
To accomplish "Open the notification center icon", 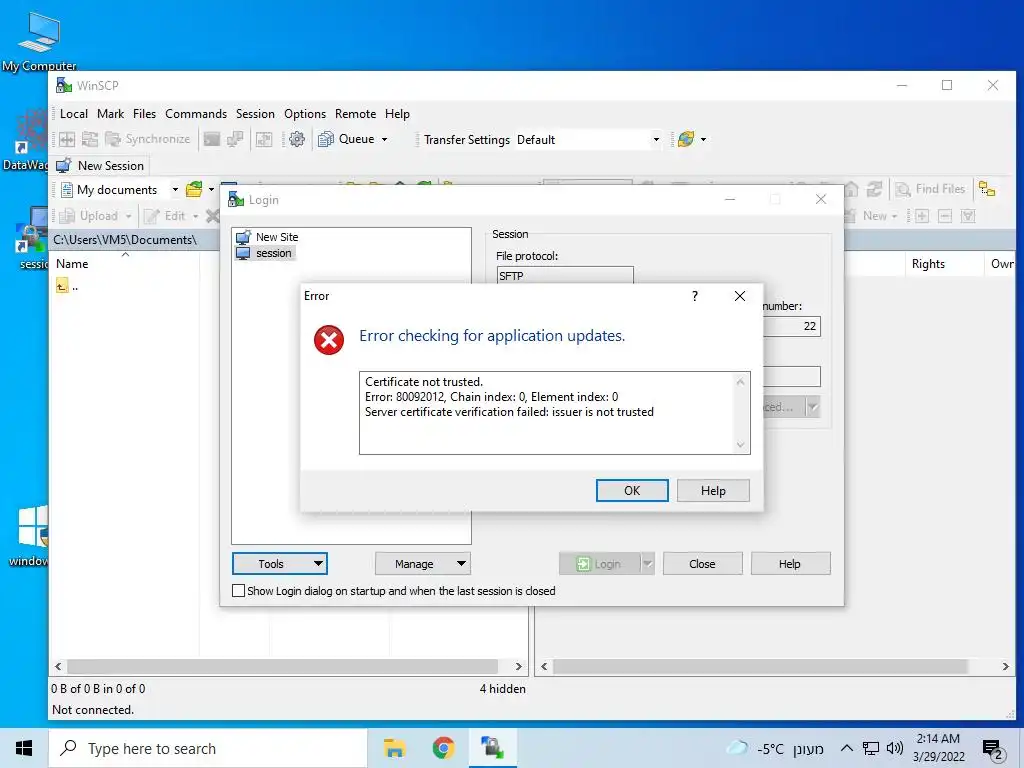I will point(993,748).
